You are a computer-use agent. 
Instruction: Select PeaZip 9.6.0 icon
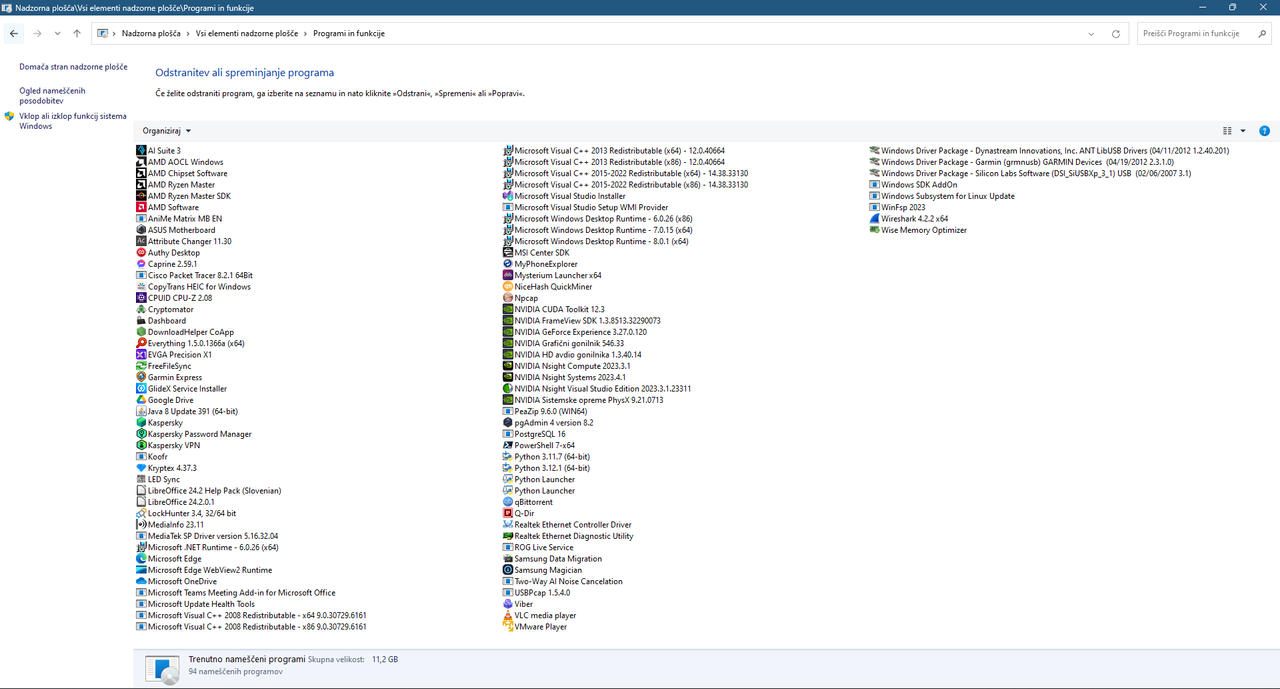click(x=507, y=411)
